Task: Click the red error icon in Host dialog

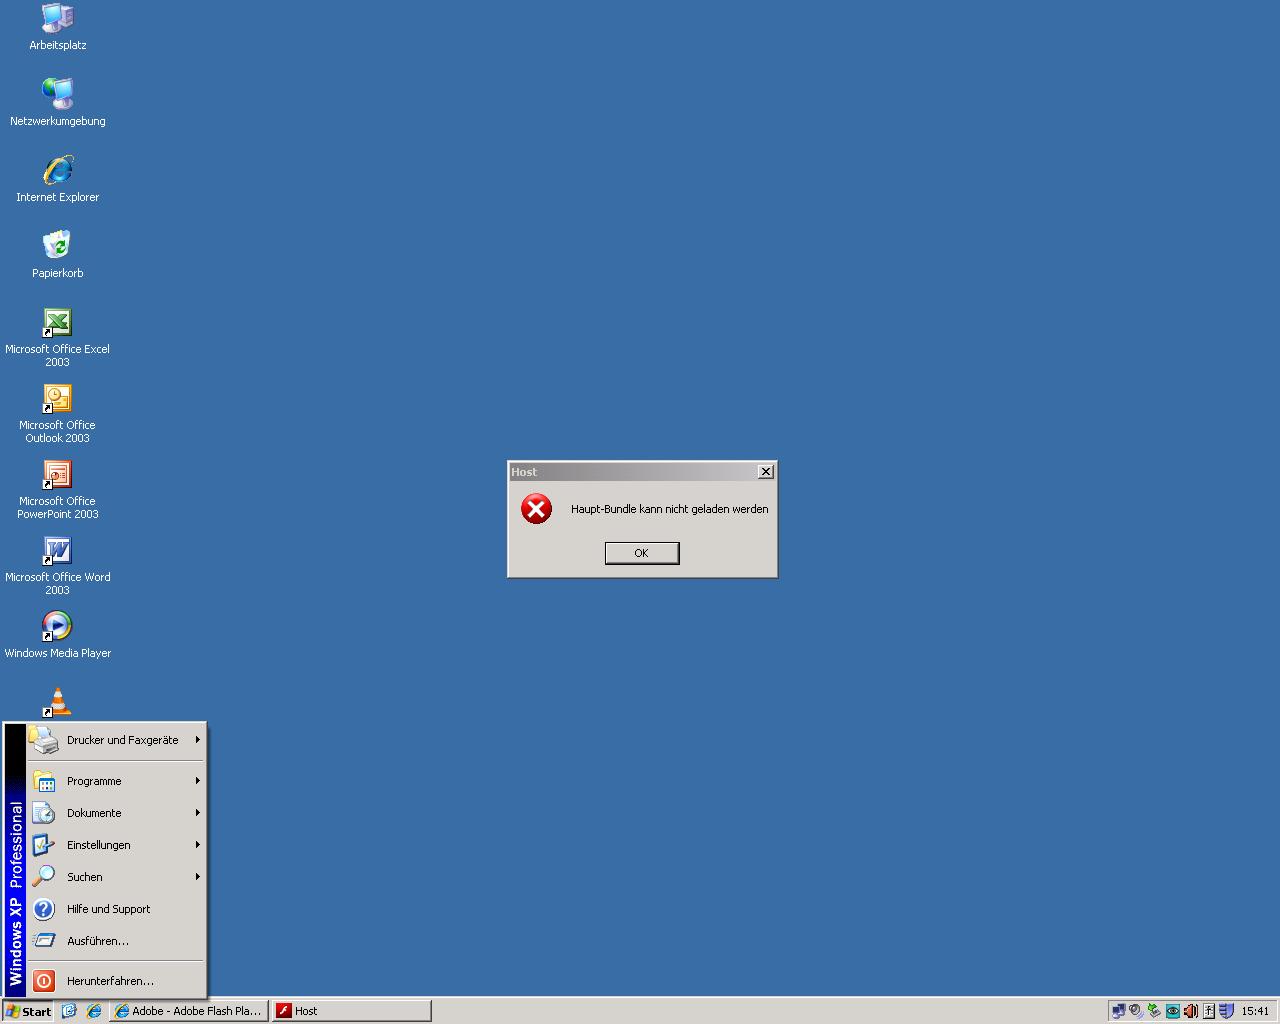Action: 536,509
